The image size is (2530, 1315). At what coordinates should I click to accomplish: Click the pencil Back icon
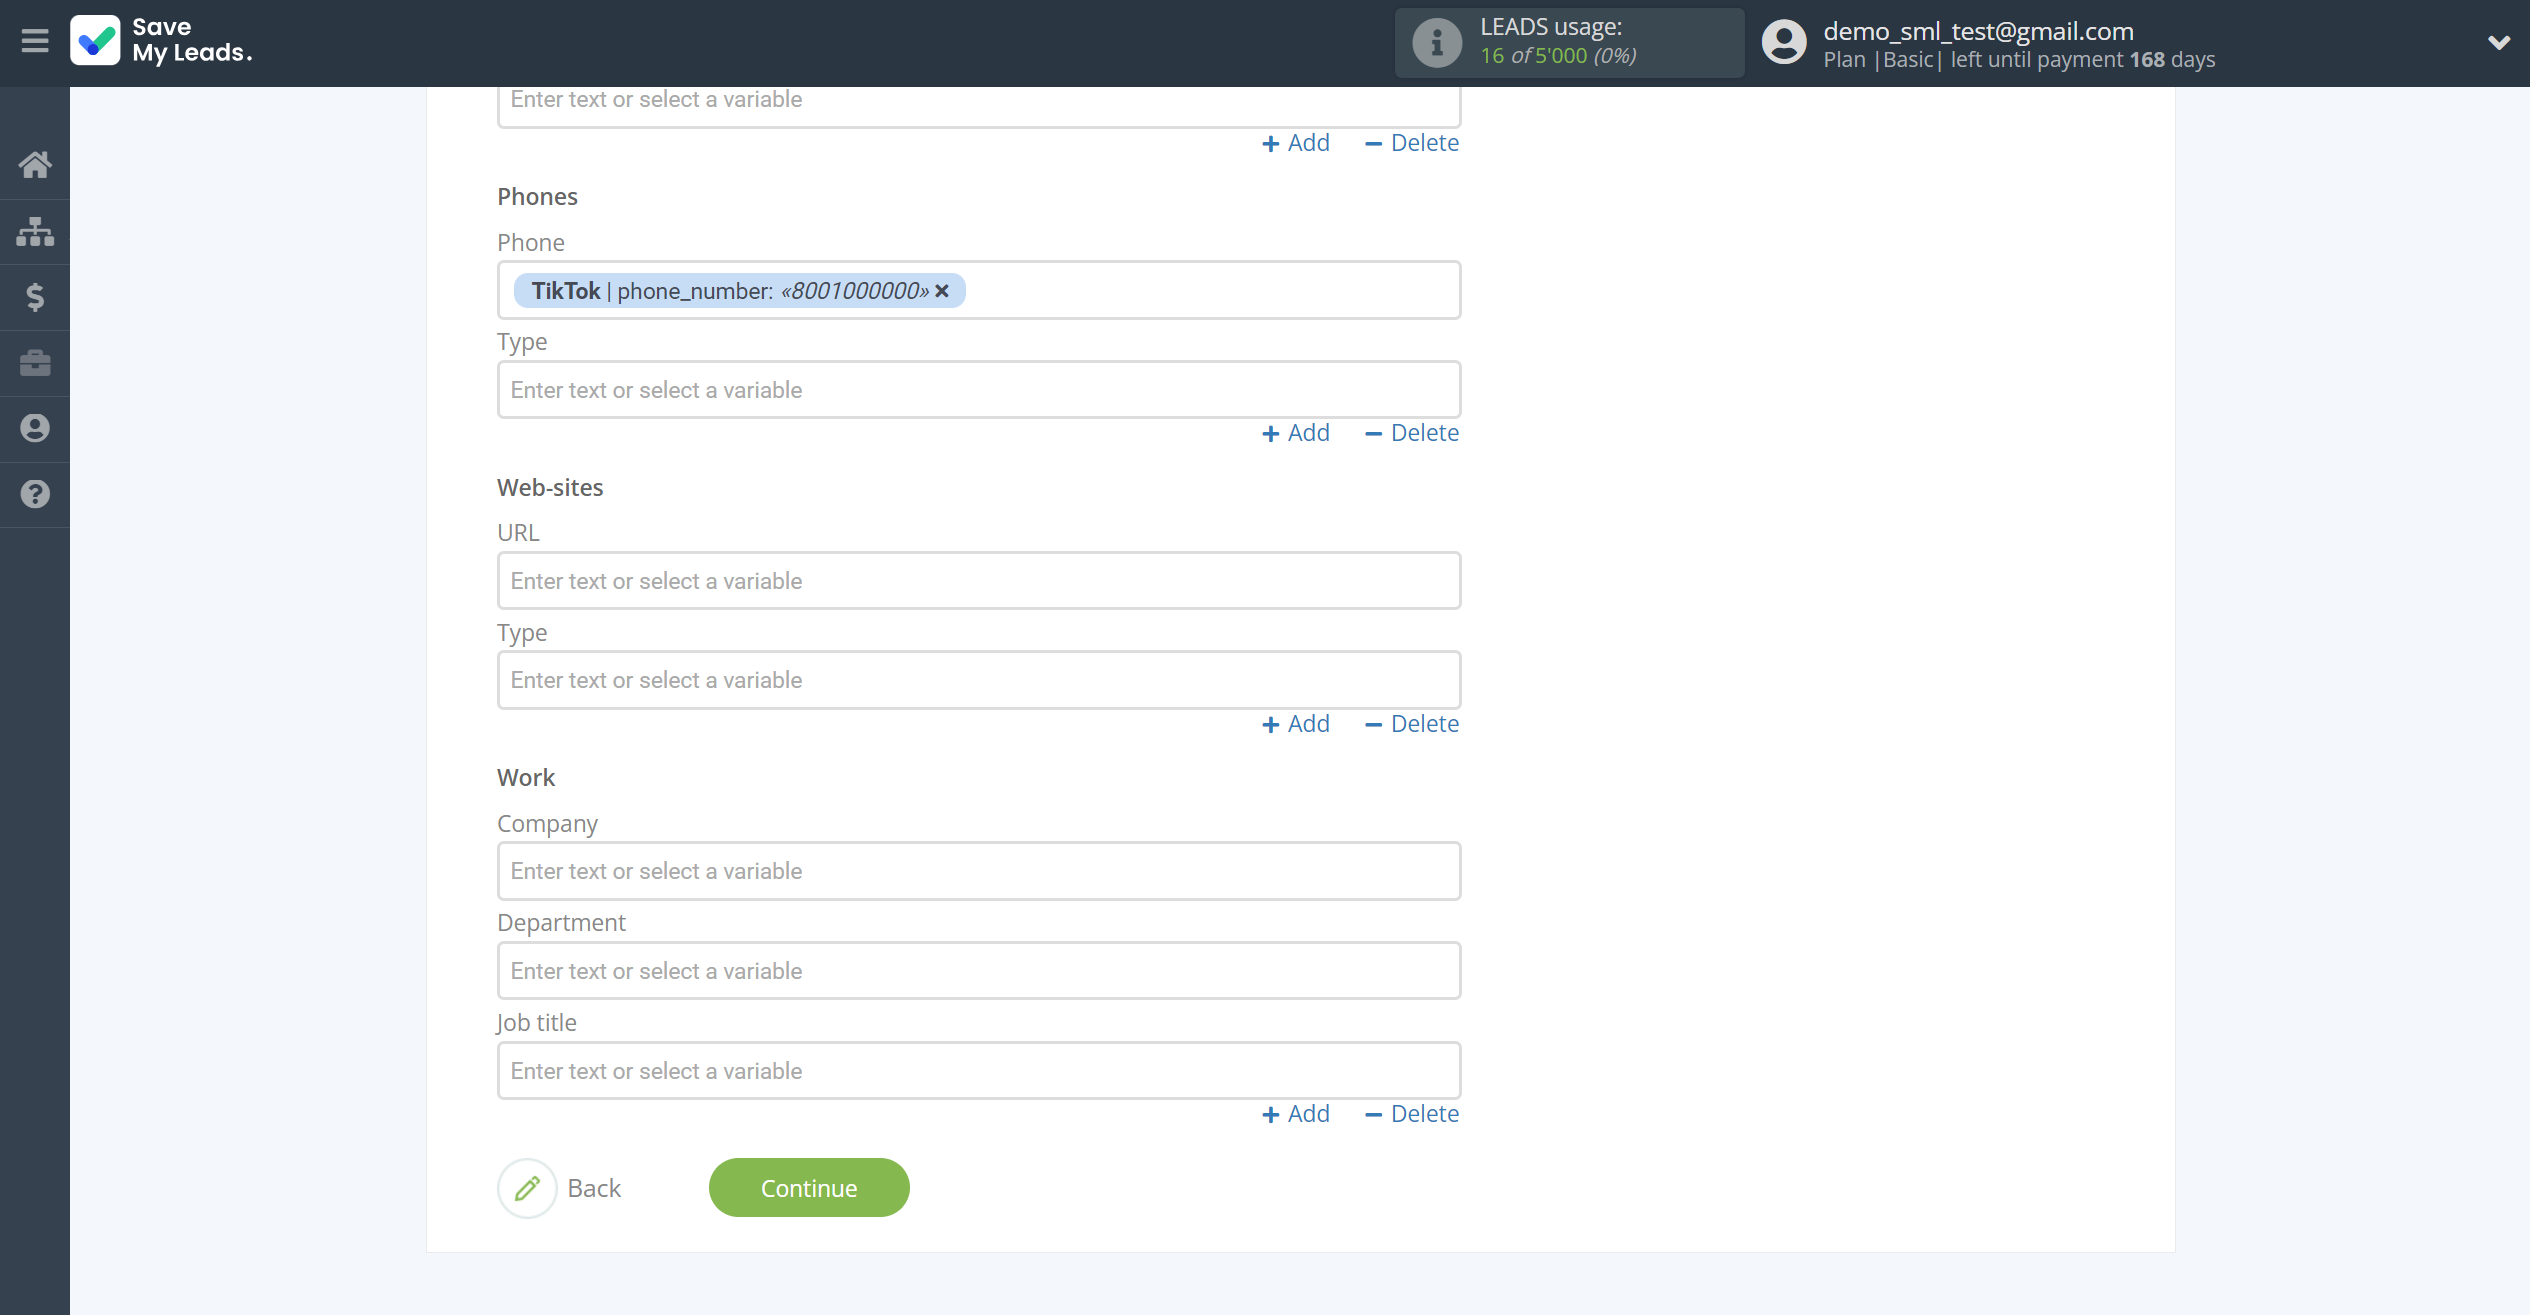click(x=527, y=1188)
